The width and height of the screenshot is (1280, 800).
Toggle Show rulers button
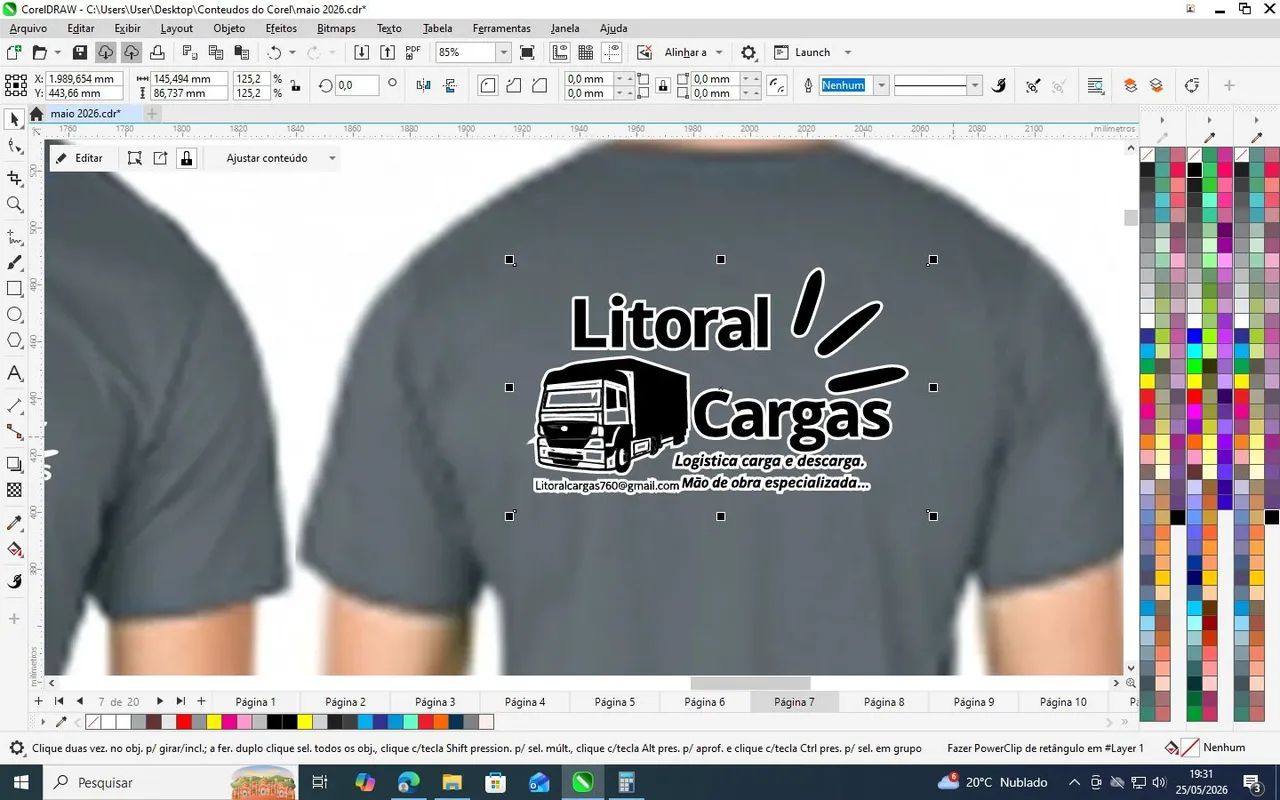coord(560,52)
